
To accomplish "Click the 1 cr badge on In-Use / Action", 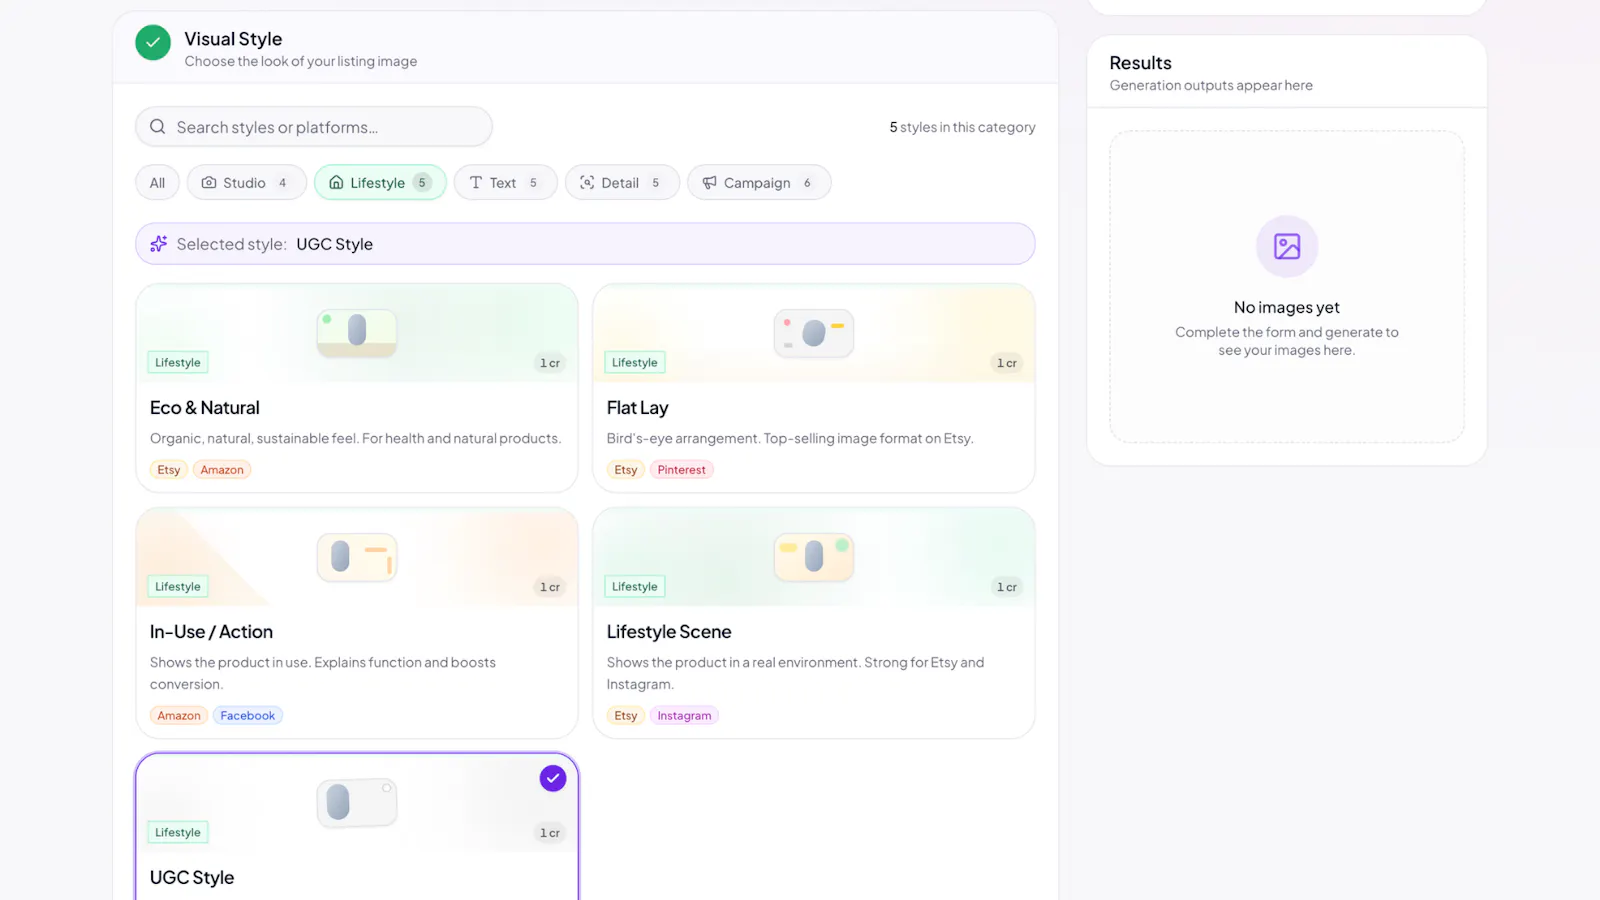I will 550,587.
